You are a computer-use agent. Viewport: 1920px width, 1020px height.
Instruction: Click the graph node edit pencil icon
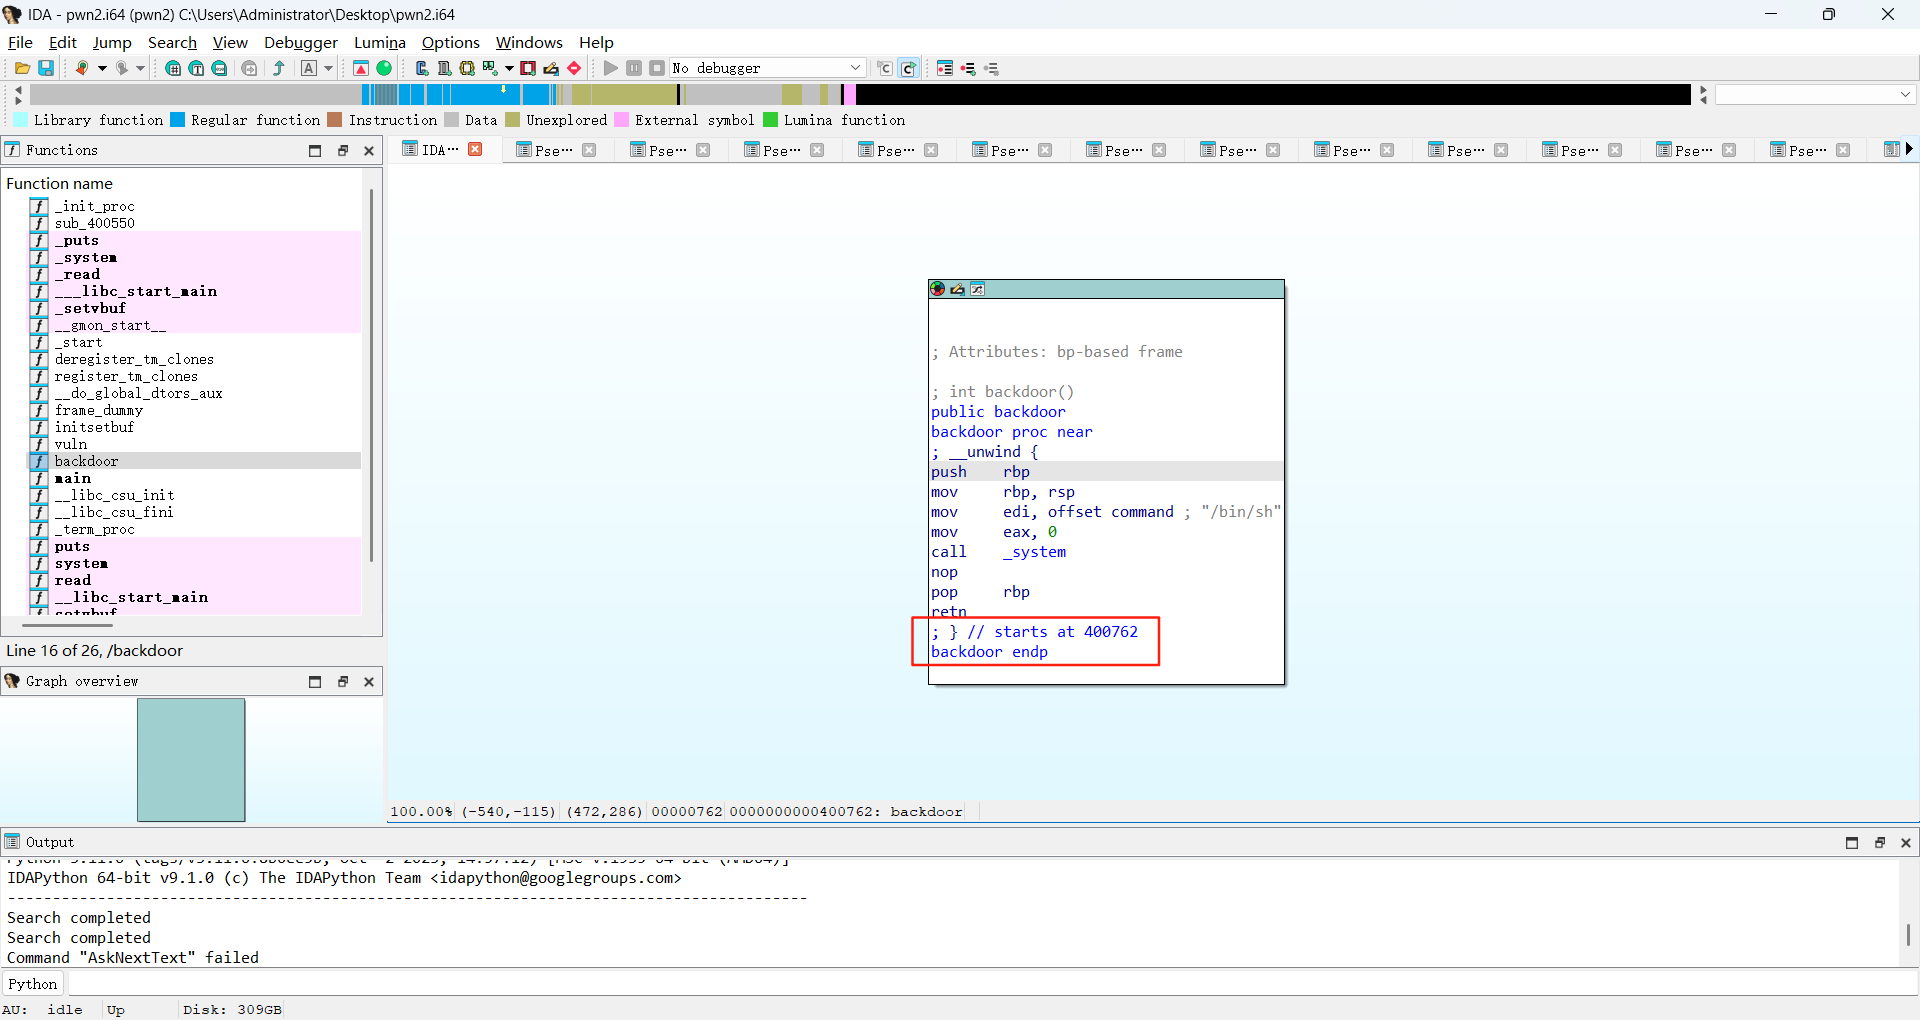point(957,289)
